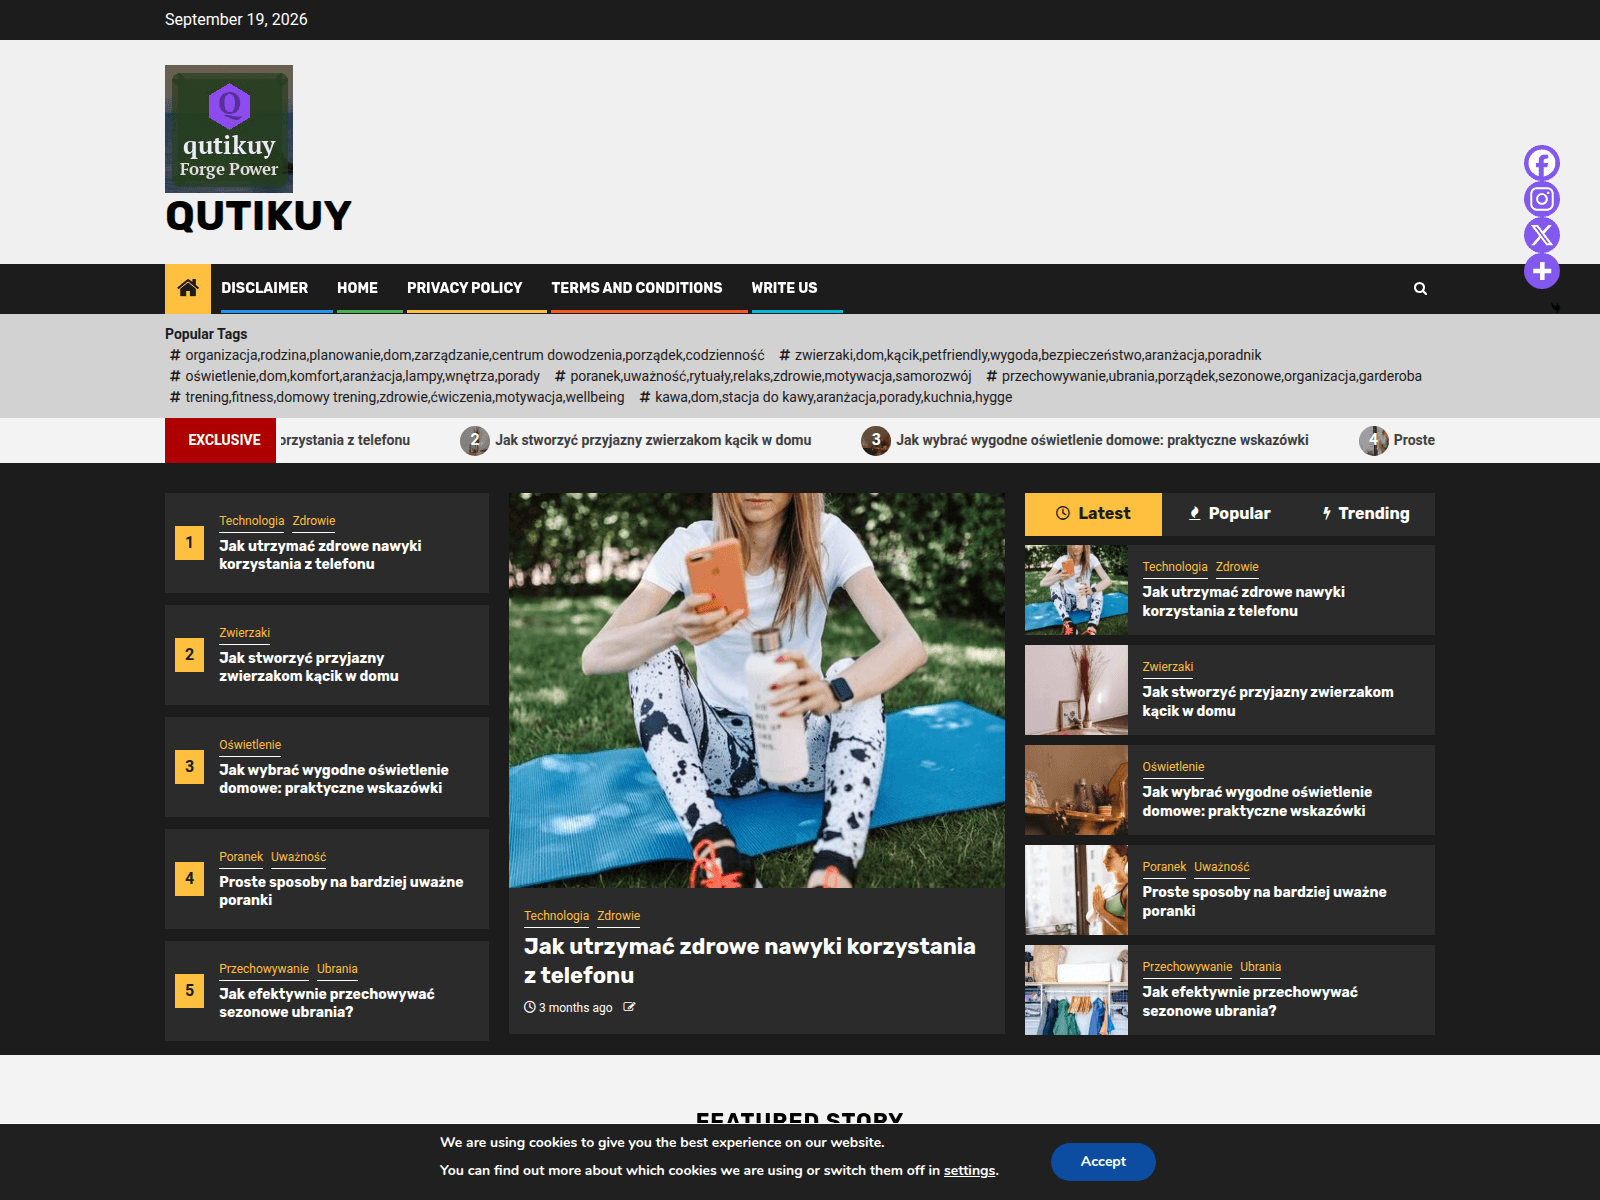Open ranked post Jak efektywnie przechowywać ubrania

click(x=327, y=1003)
